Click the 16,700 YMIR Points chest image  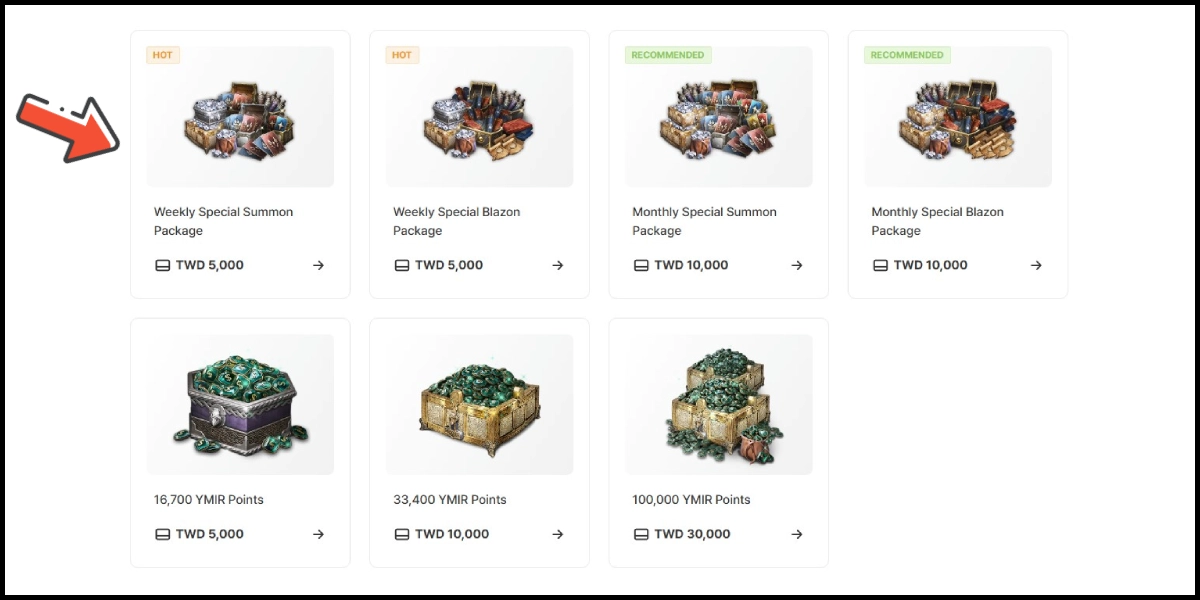241,404
